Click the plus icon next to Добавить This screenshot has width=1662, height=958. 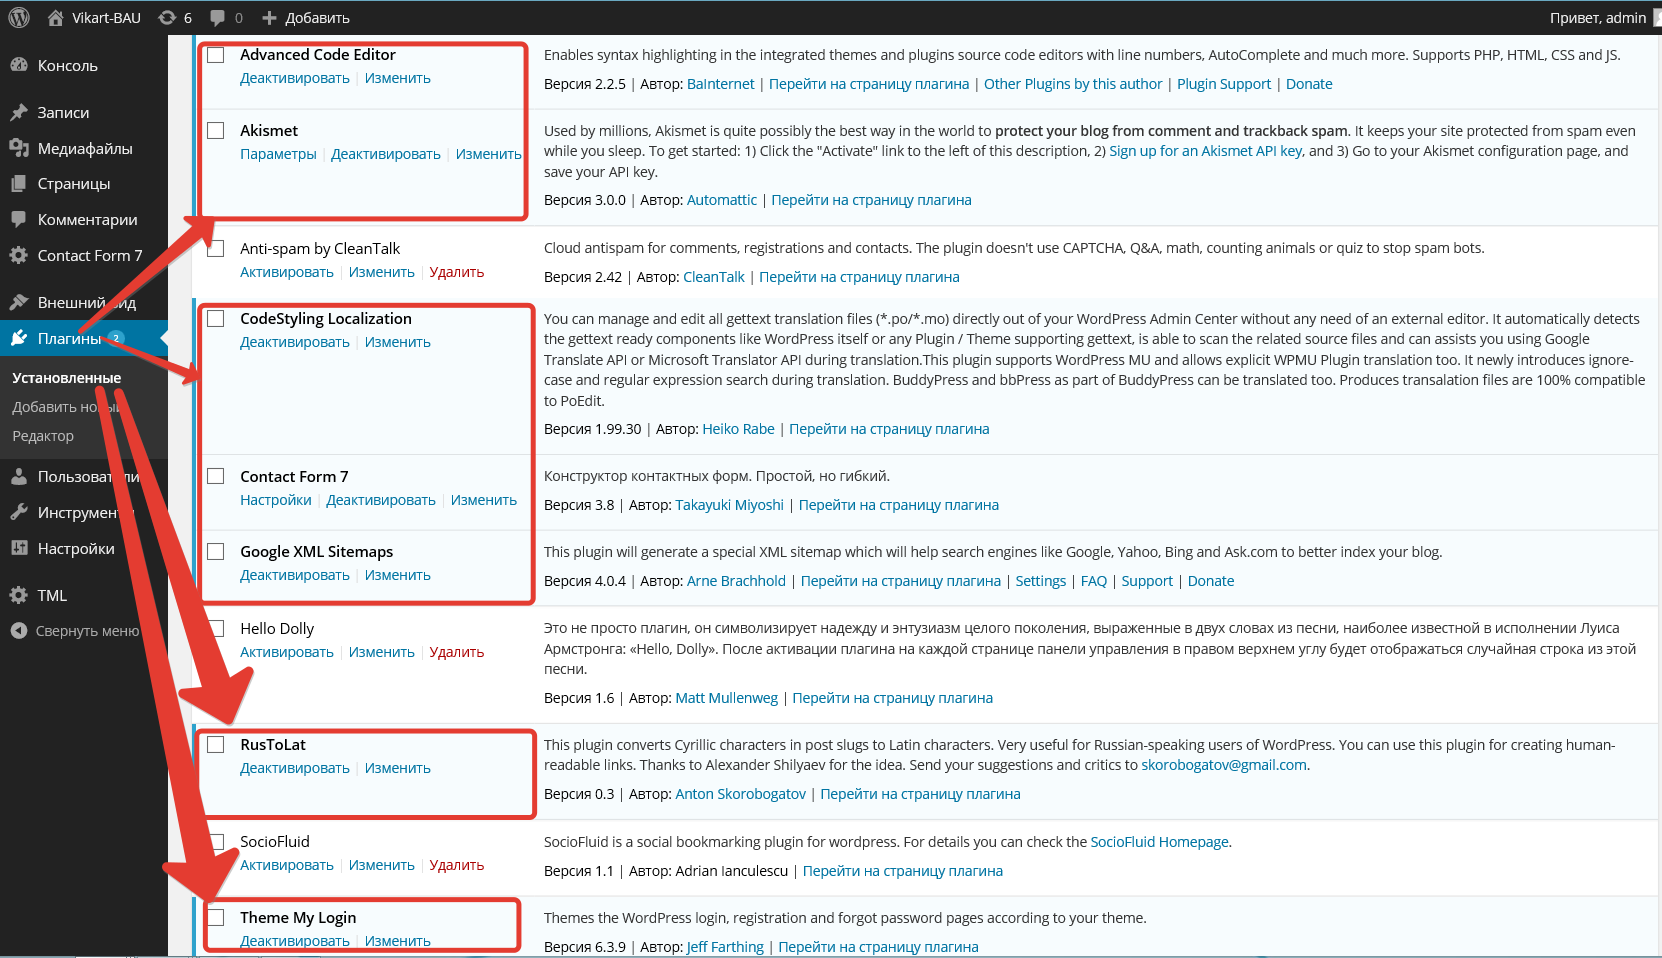pyautogui.click(x=269, y=18)
